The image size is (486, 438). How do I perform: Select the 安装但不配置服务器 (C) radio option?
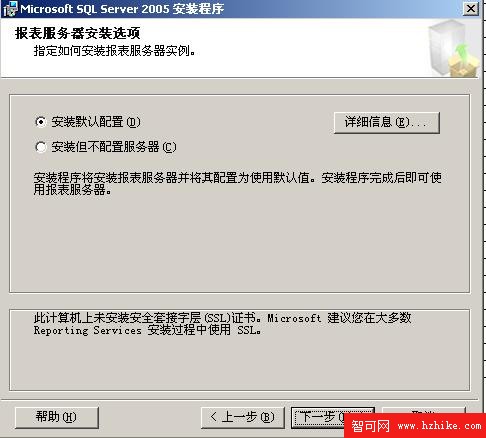click(106, 147)
